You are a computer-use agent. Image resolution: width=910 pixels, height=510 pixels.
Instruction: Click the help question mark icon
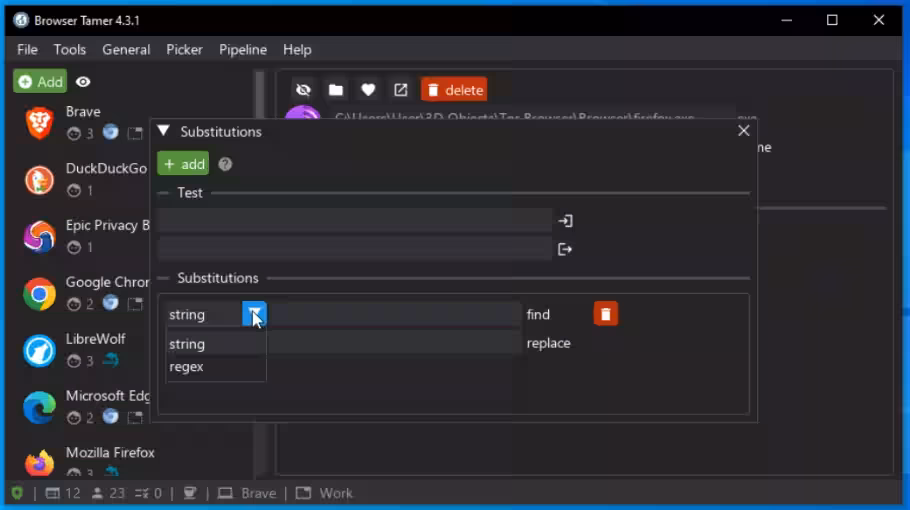[x=225, y=164]
